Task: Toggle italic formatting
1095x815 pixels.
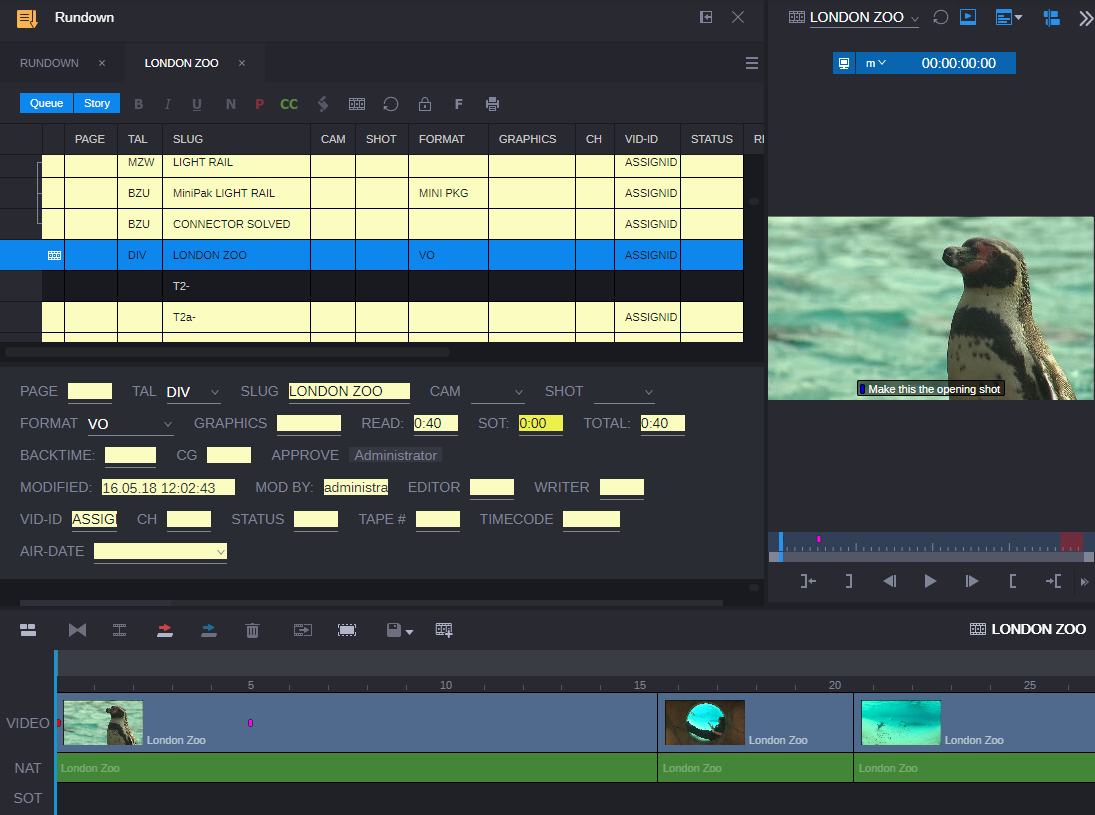Action: pos(168,104)
